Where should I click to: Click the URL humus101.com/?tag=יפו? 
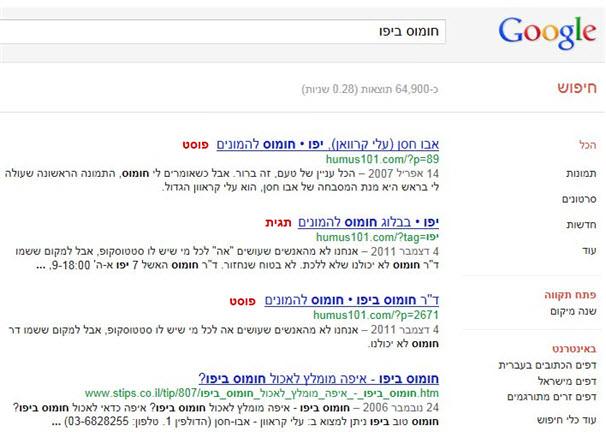[377, 237]
